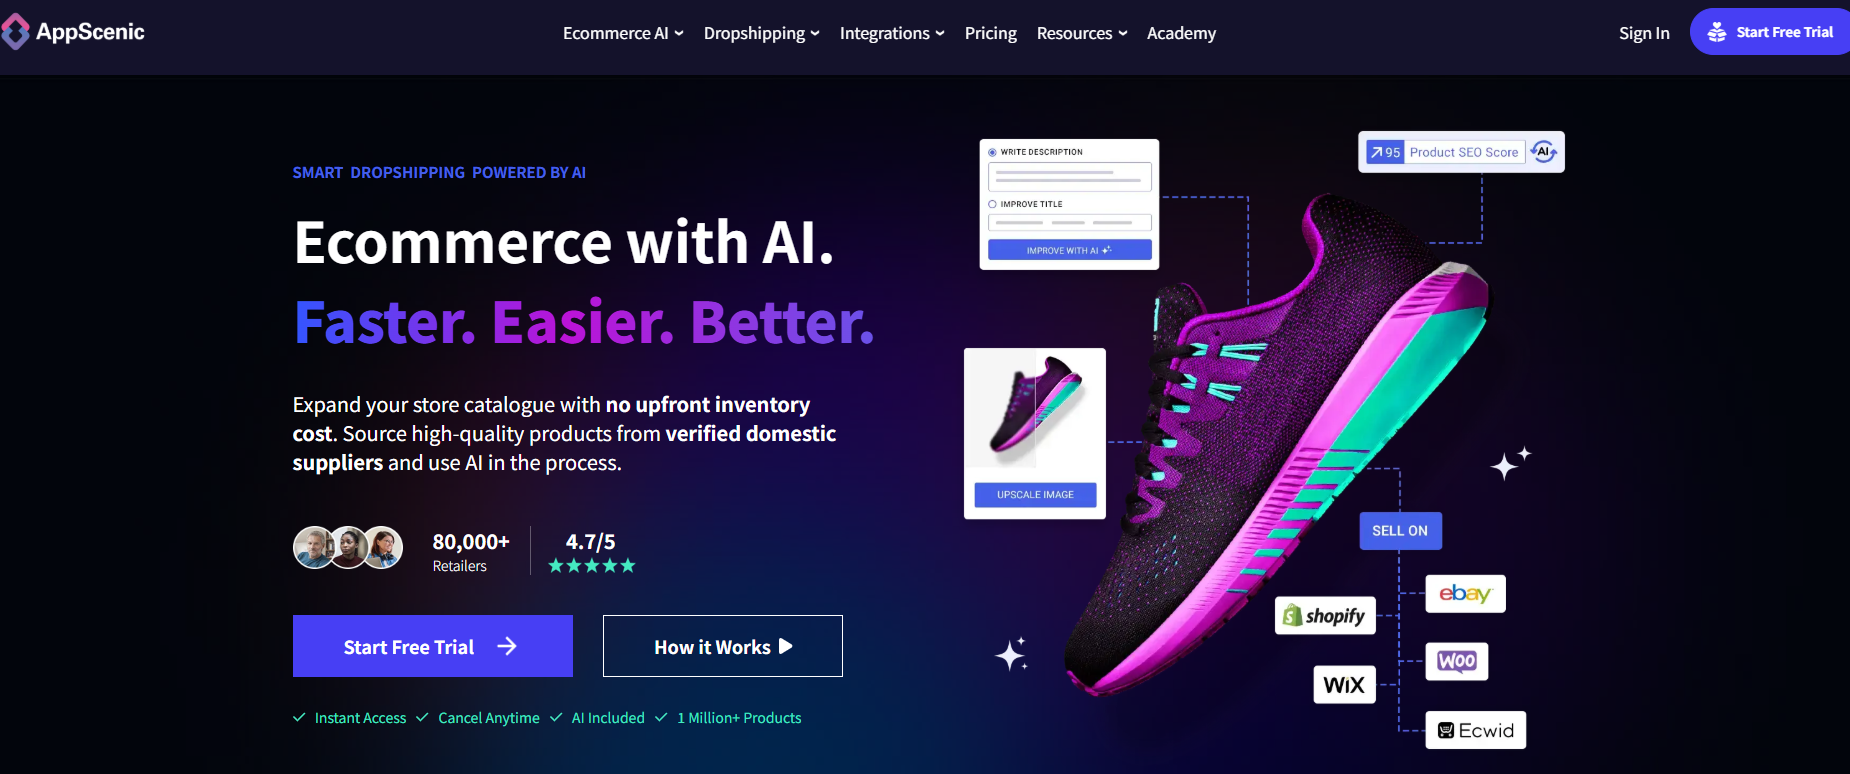Click the Wix logo badge
Image resolution: width=1850 pixels, height=774 pixels.
[1344, 685]
